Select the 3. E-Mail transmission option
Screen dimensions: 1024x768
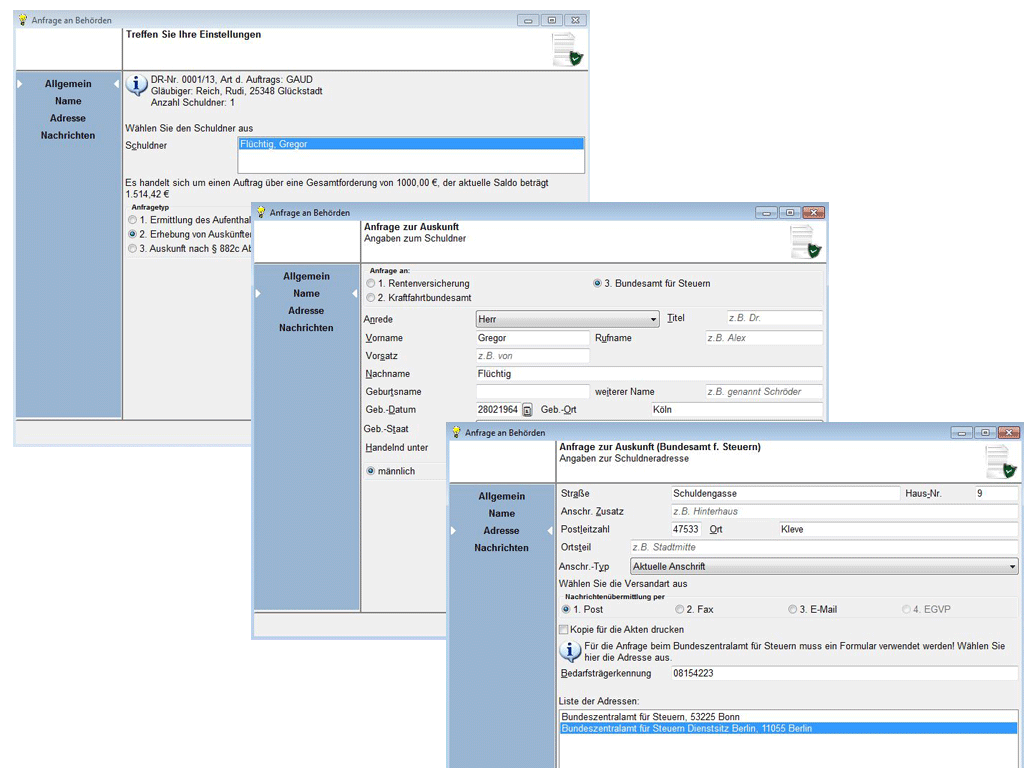click(792, 609)
